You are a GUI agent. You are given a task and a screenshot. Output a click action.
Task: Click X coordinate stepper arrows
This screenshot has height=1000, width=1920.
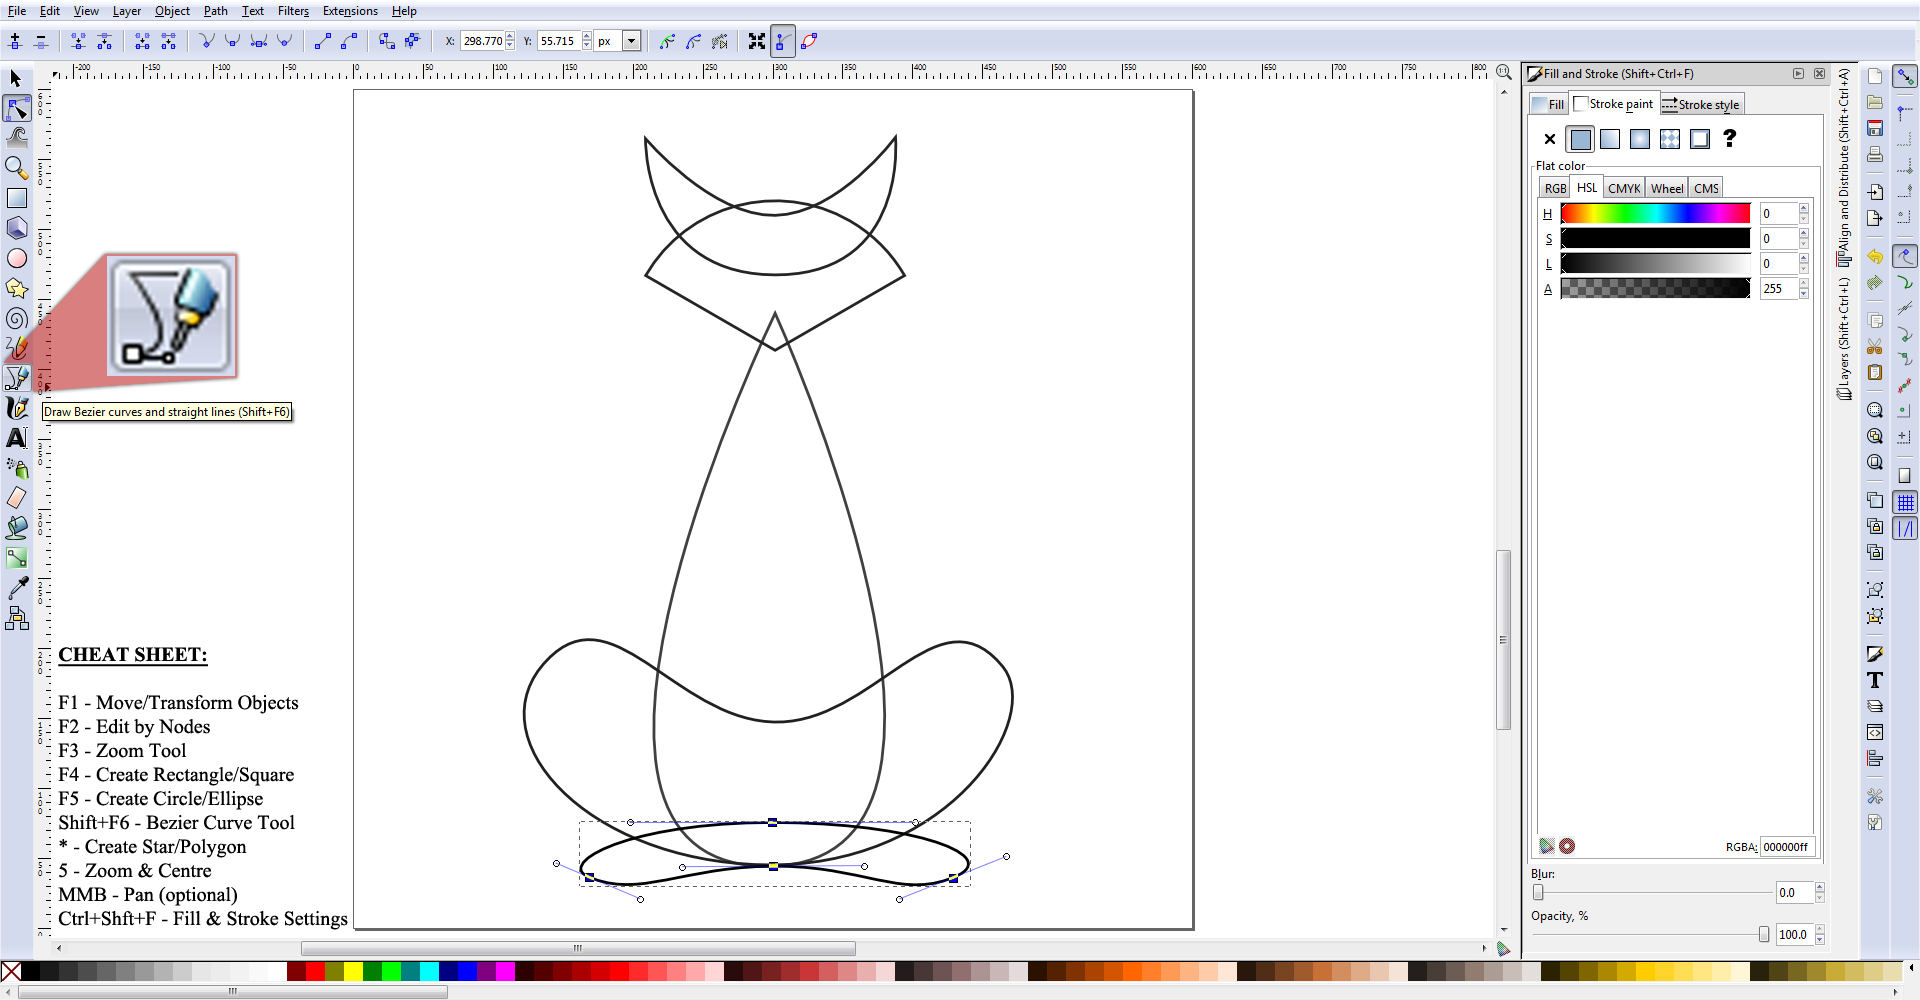pos(510,41)
